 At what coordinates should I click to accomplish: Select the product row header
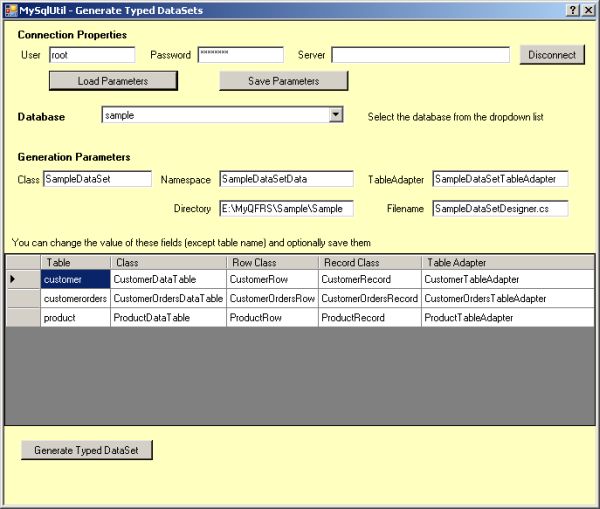click(x=23, y=318)
